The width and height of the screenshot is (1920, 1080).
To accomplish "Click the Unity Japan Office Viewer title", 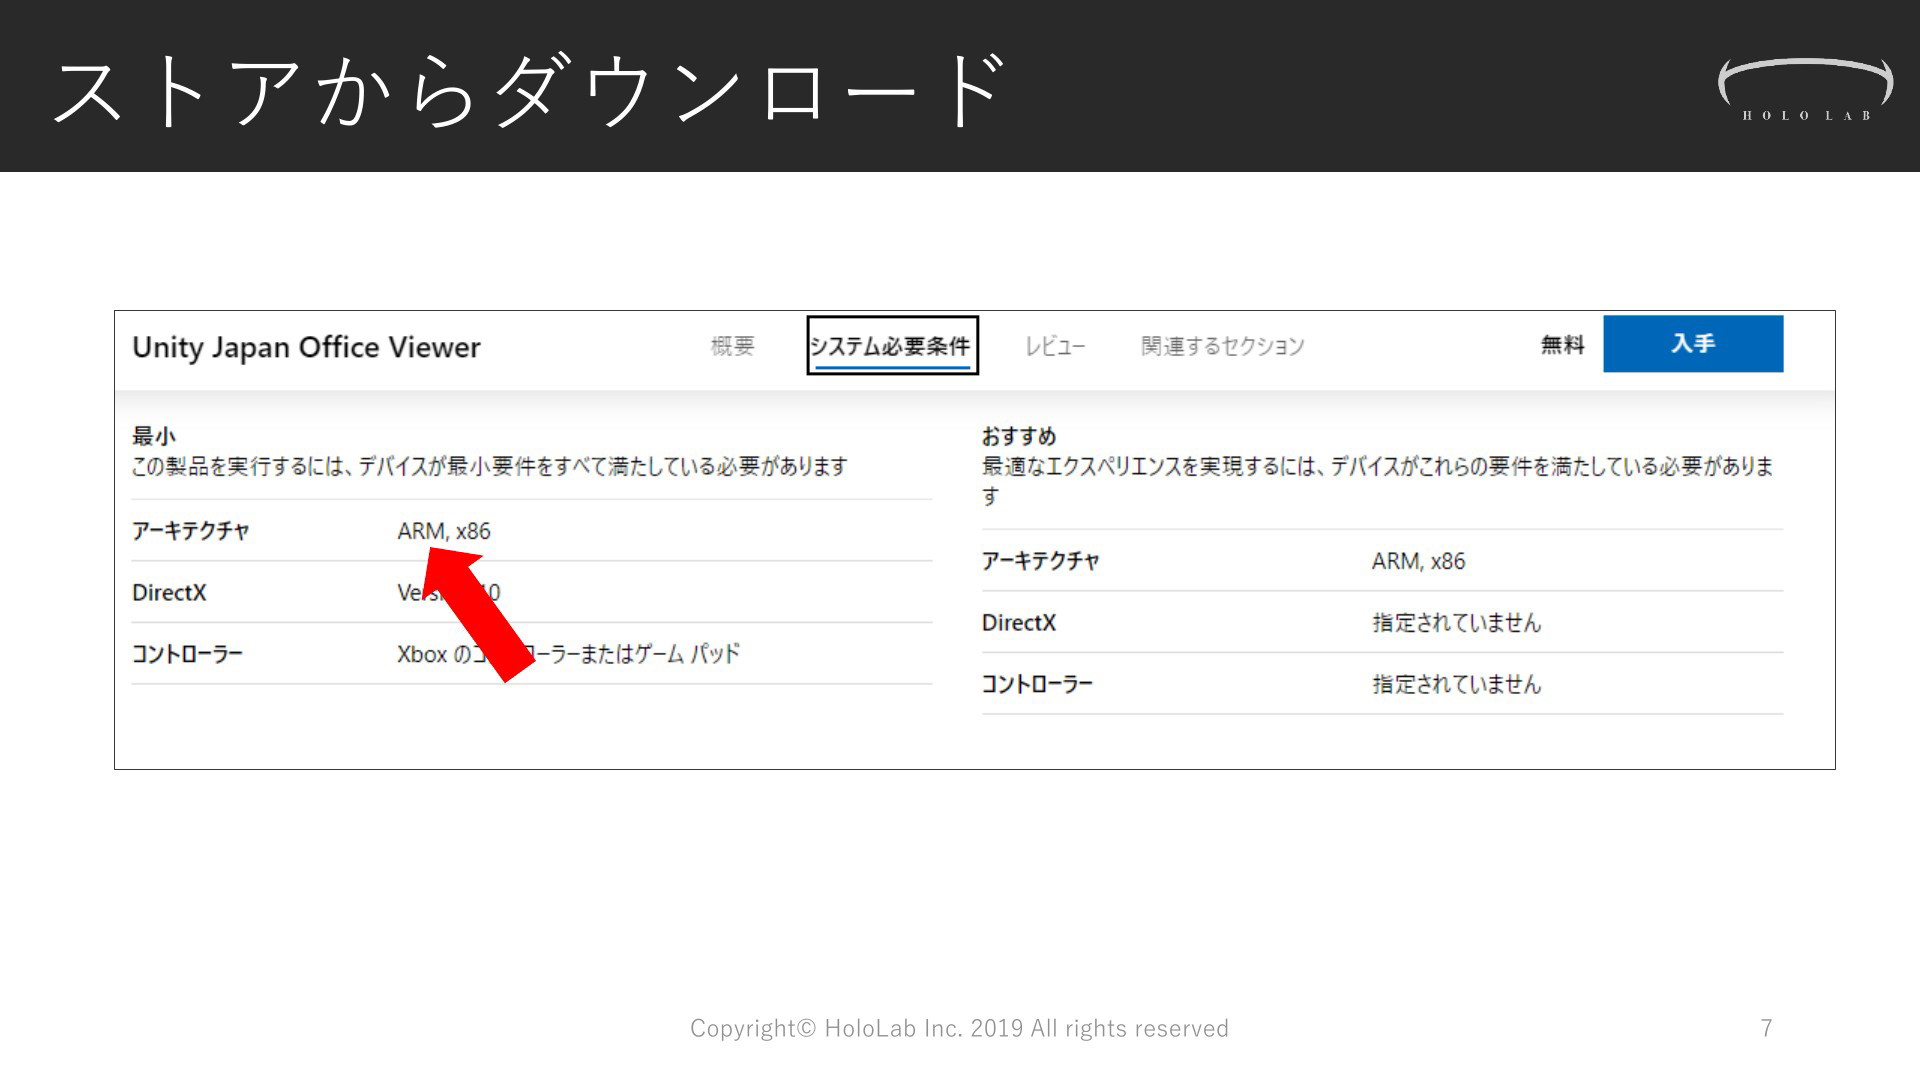I will click(306, 347).
